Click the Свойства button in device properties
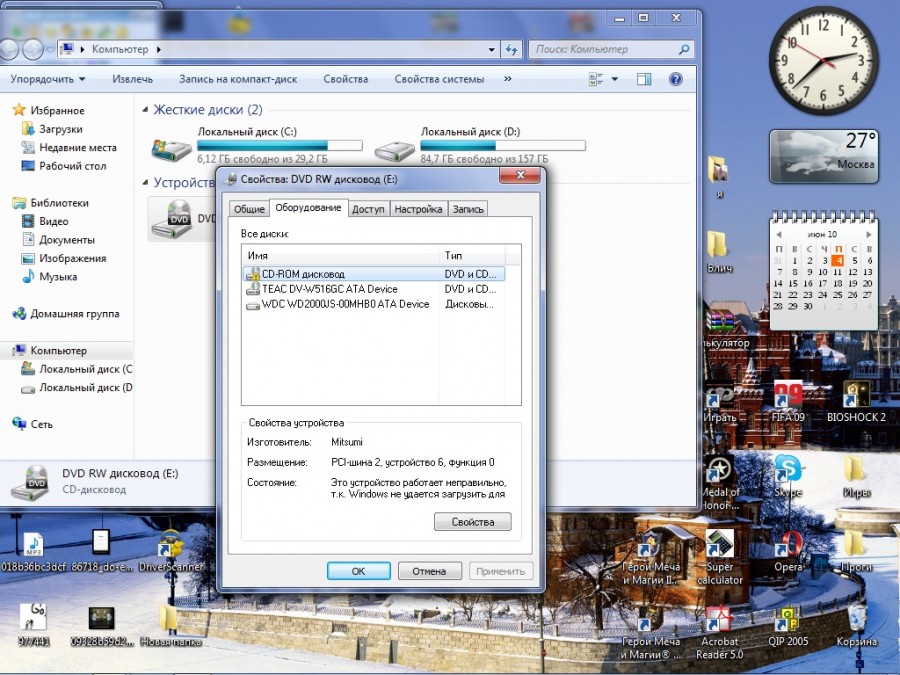 tap(472, 522)
